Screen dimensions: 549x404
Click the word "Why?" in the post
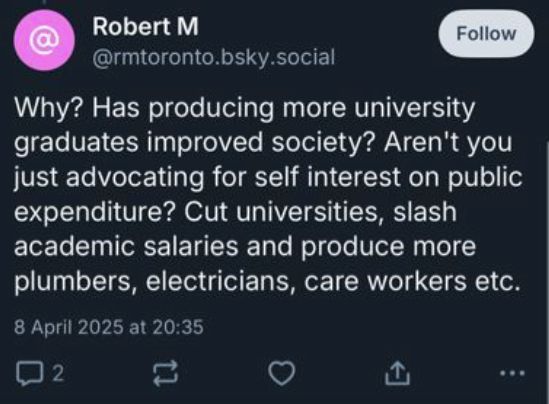pyautogui.click(x=48, y=108)
